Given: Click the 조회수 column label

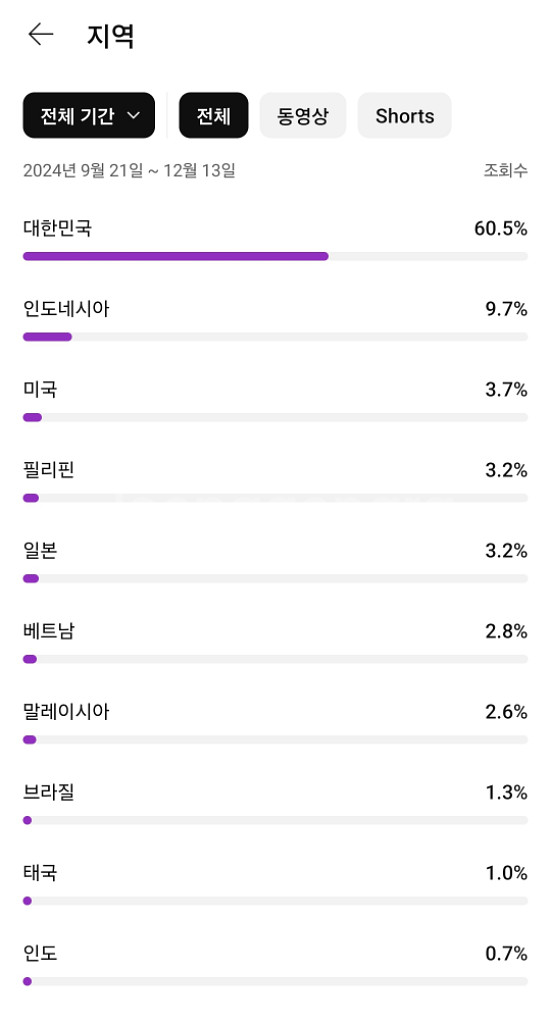Looking at the screenshot, I should [505, 170].
